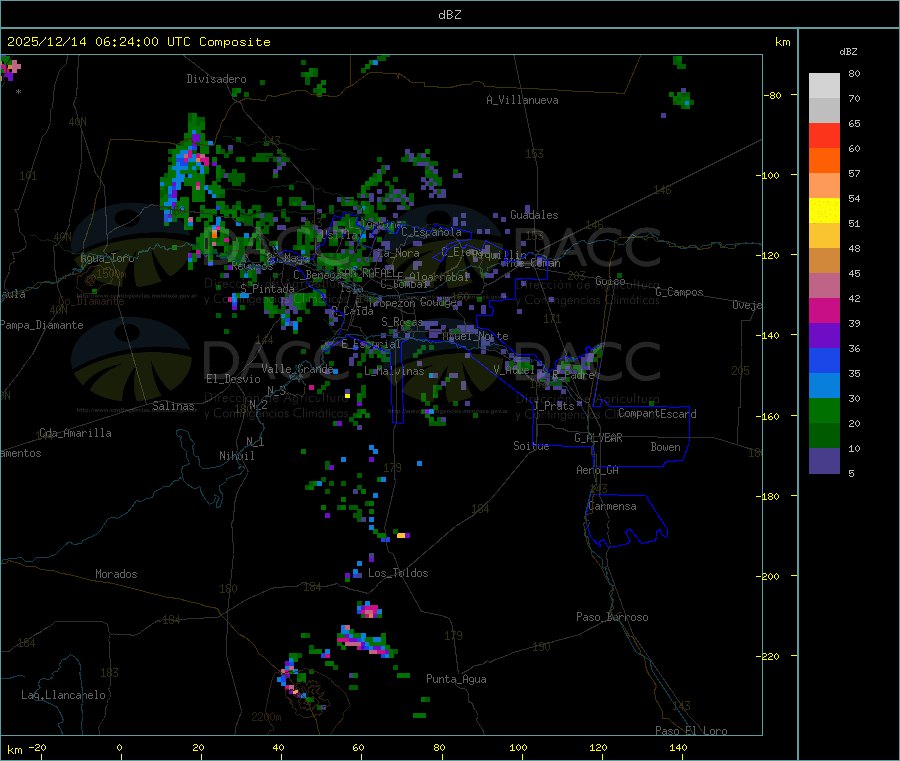The height and width of the screenshot is (761, 900).
Task: Select the Soitue place label
Action: (x=531, y=446)
